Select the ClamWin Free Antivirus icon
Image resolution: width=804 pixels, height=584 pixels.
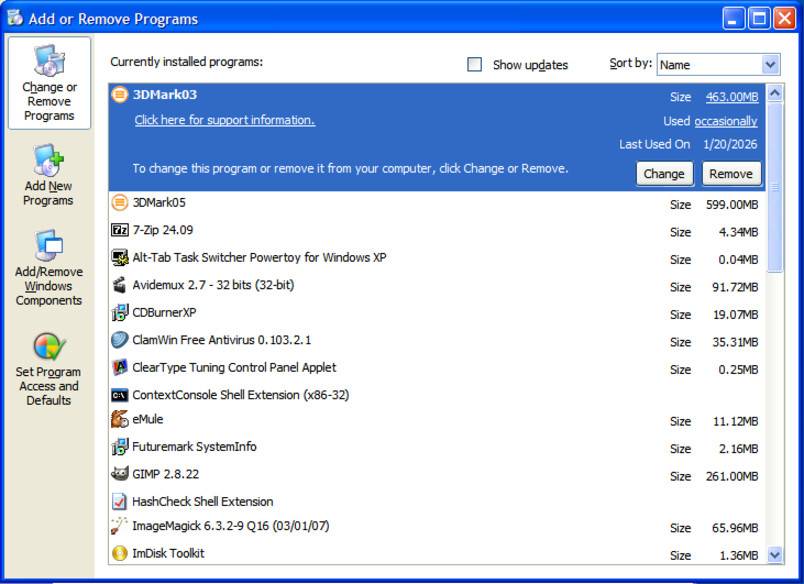click(x=120, y=340)
